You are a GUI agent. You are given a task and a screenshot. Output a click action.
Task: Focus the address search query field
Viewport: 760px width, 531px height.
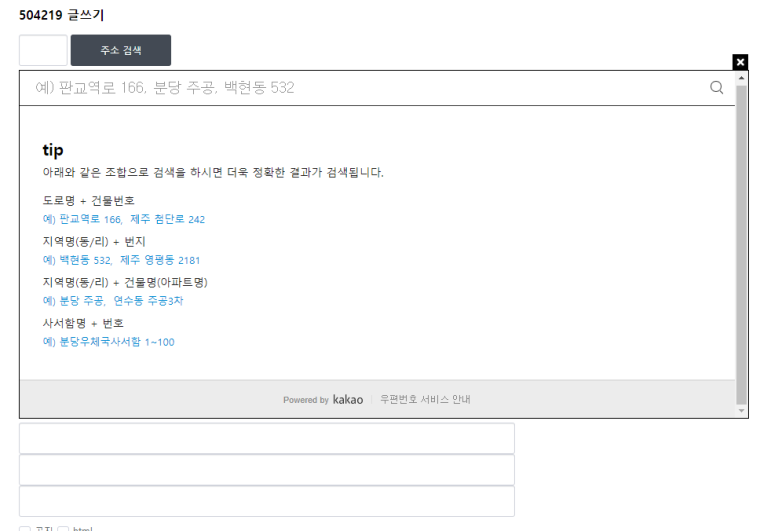coord(364,88)
